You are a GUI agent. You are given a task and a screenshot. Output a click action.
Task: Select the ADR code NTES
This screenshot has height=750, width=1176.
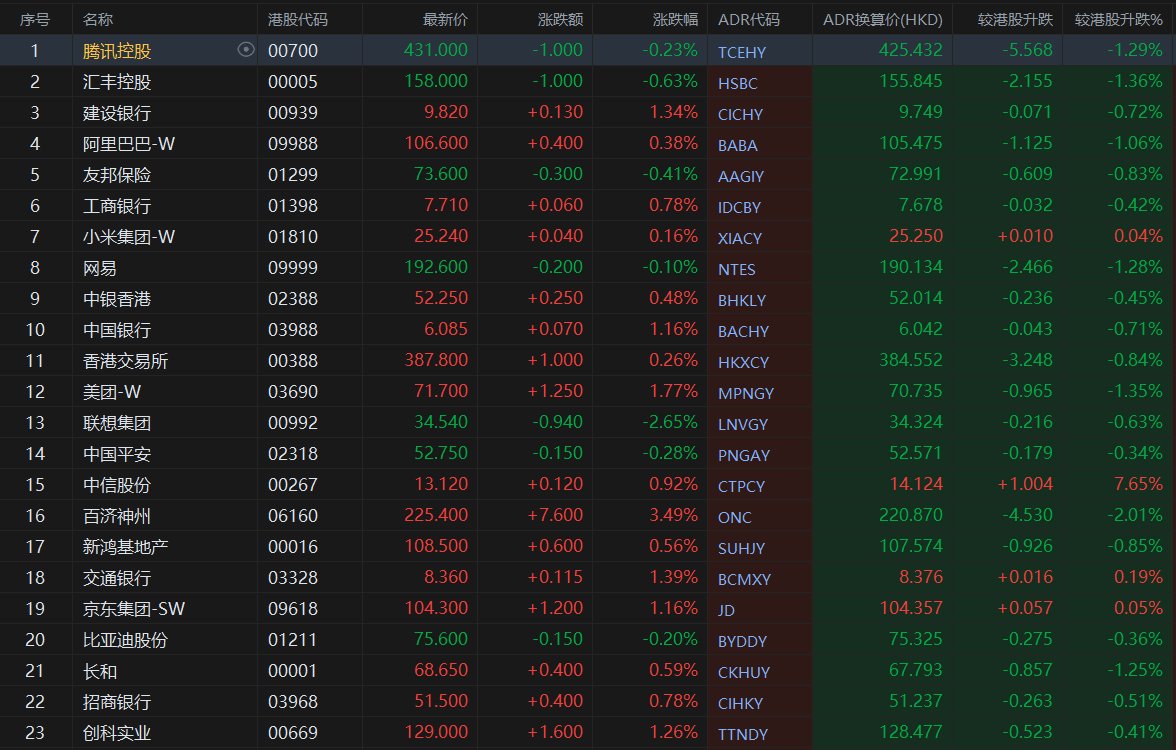tap(736, 269)
